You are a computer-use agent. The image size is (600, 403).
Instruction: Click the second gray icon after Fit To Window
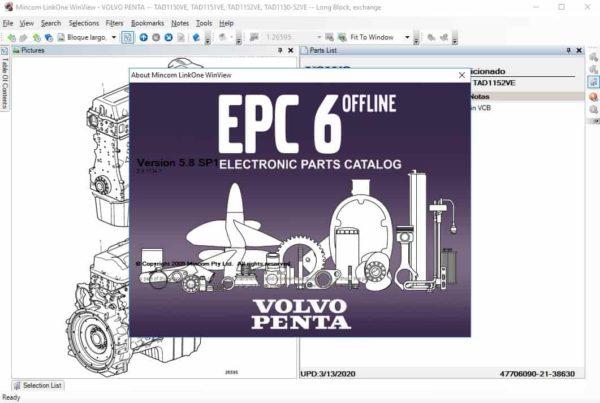[x=444, y=37]
